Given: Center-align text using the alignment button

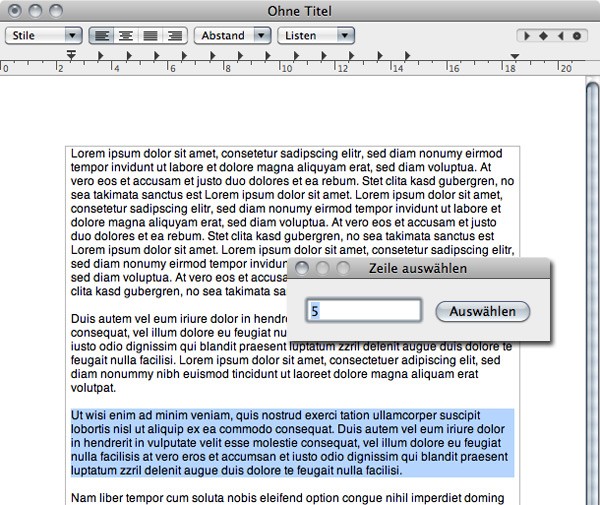Looking at the screenshot, I should [126, 35].
